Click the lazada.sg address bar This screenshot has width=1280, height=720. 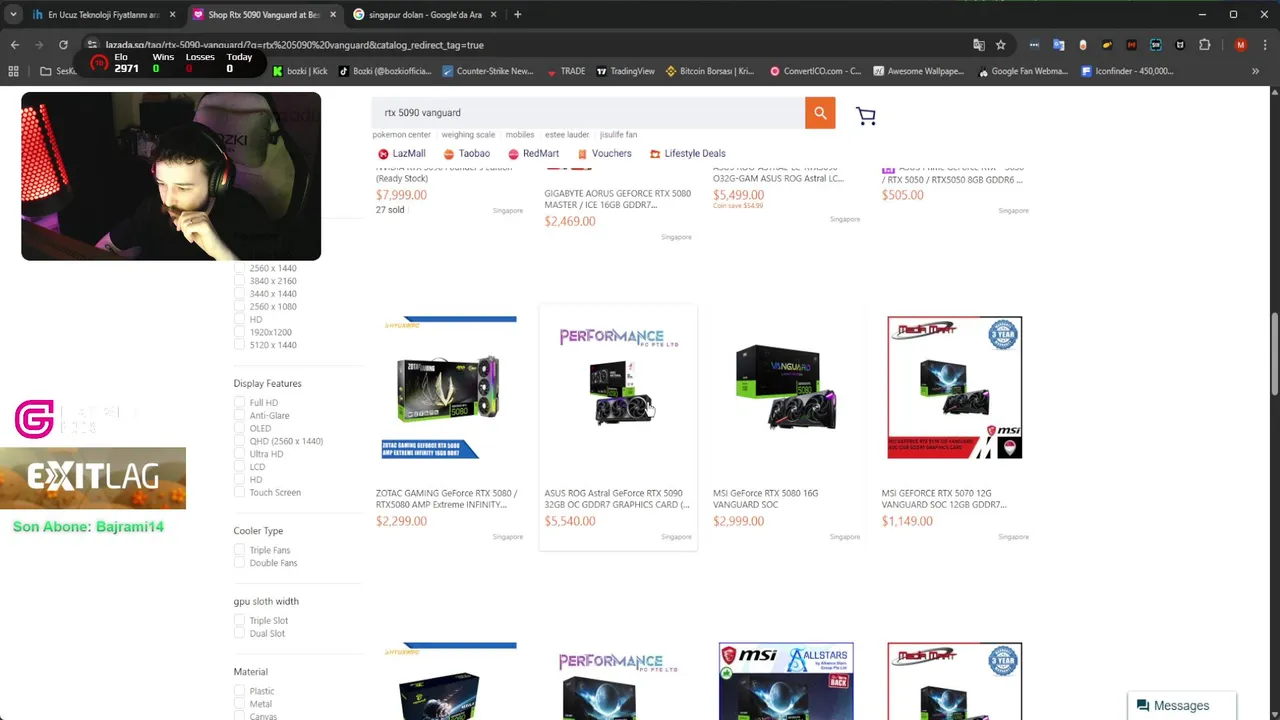(520, 45)
